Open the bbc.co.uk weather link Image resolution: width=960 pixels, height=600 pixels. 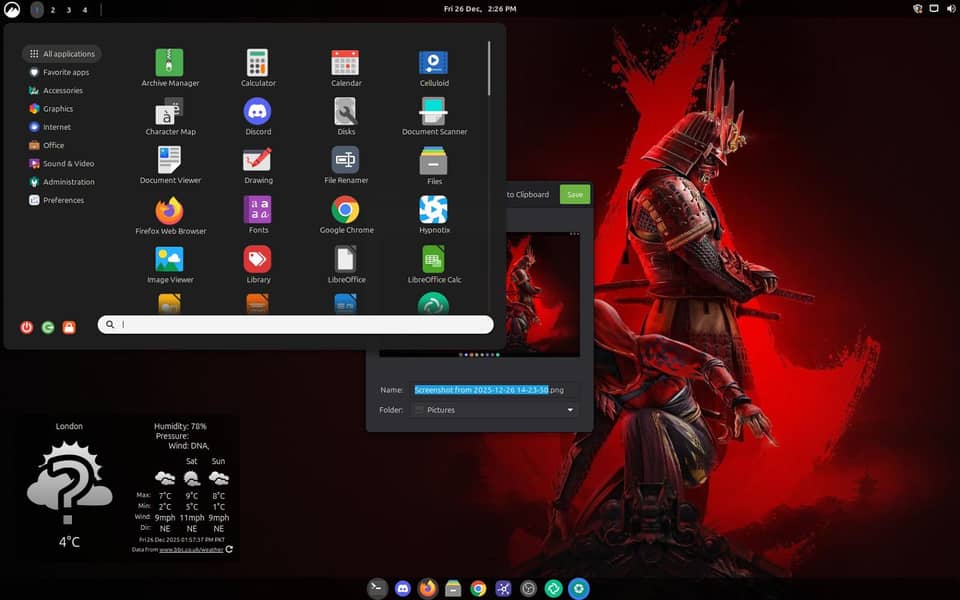coord(190,549)
